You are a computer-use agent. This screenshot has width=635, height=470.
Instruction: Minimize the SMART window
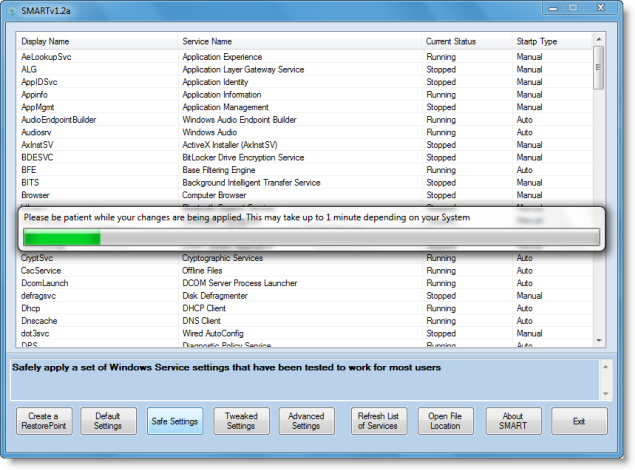tap(553, 8)
